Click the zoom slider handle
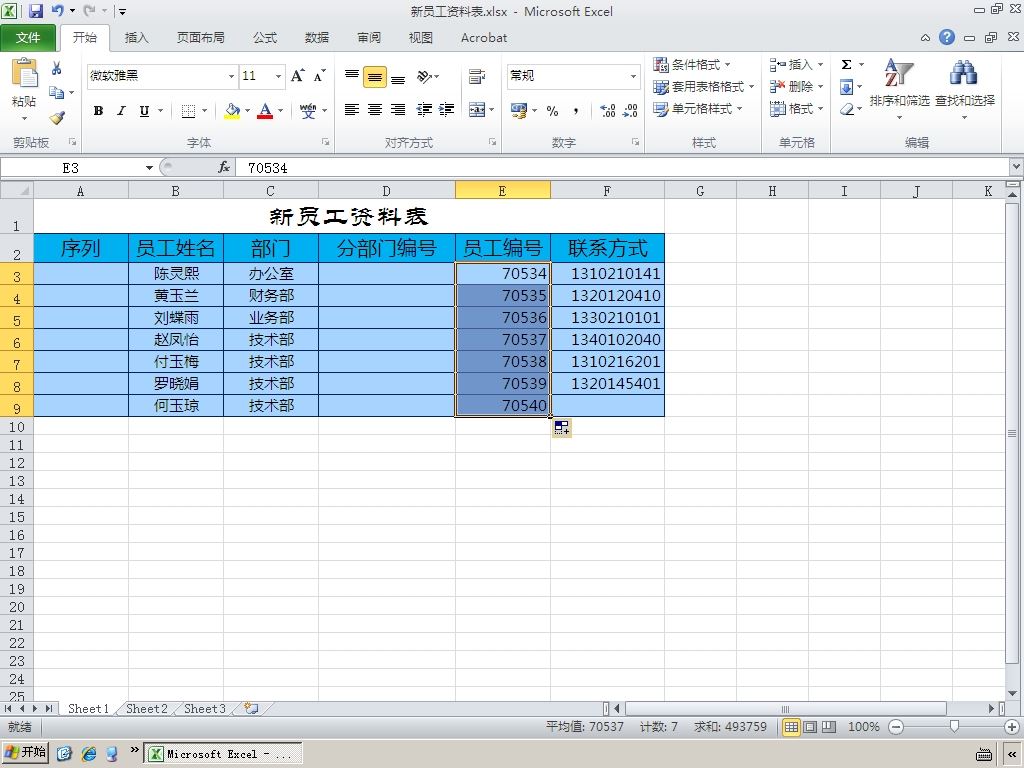1024x768 pixels. point(954,727)
